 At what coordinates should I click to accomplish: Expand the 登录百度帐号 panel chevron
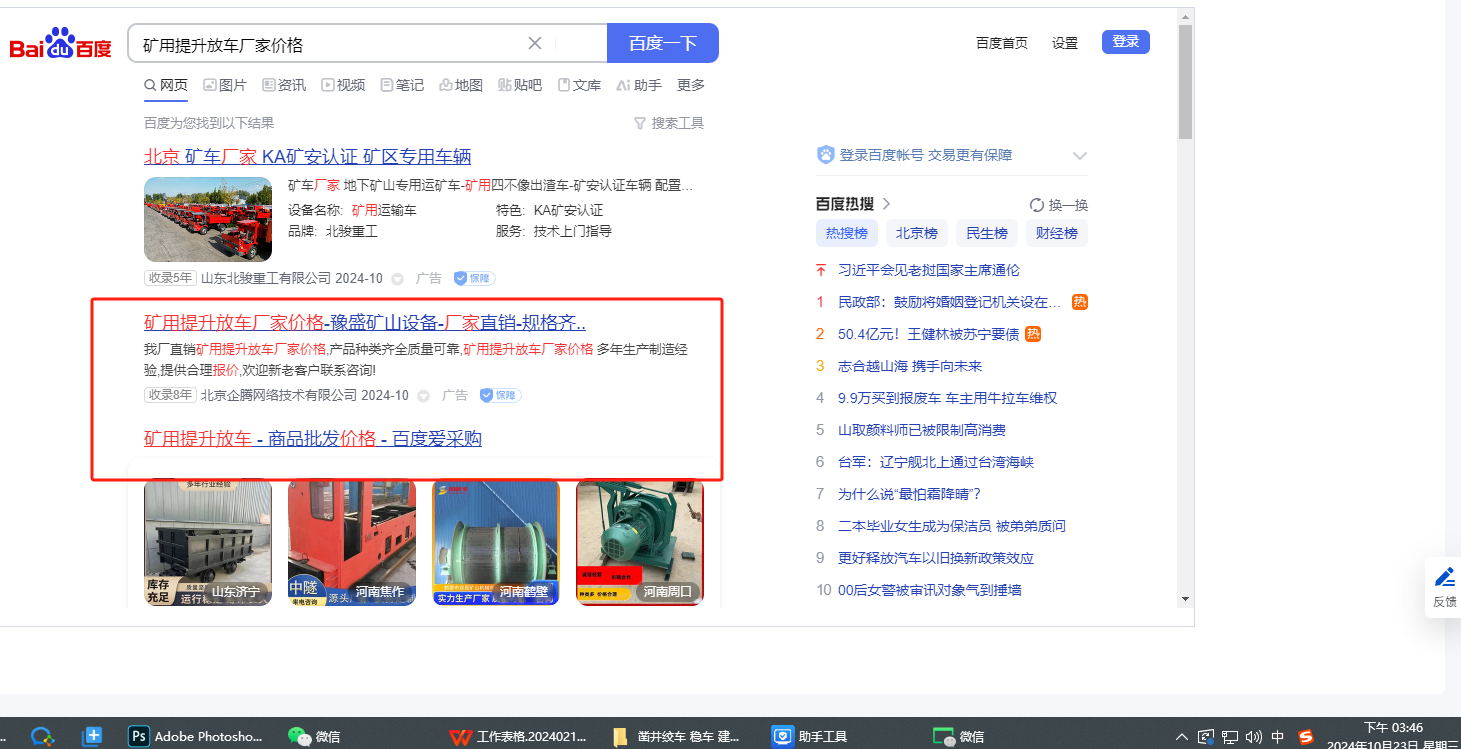[1080, 155]
